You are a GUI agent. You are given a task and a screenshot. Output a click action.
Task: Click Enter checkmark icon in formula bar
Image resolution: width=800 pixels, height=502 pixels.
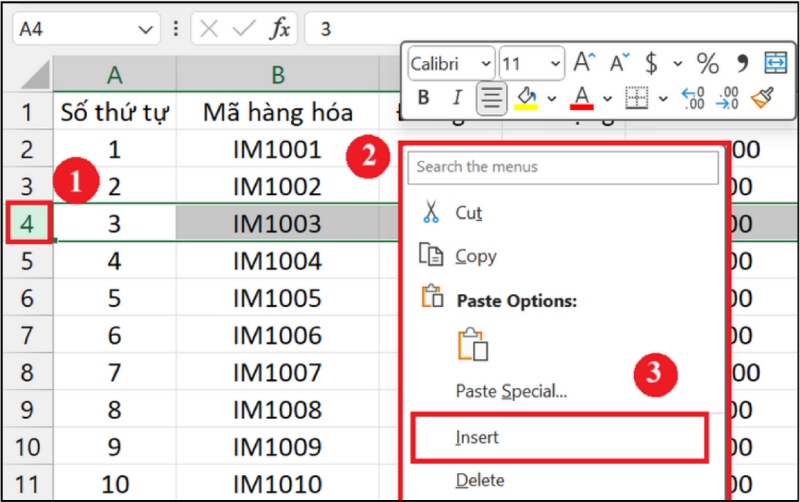pyautogui.click(x=244, y=29)
